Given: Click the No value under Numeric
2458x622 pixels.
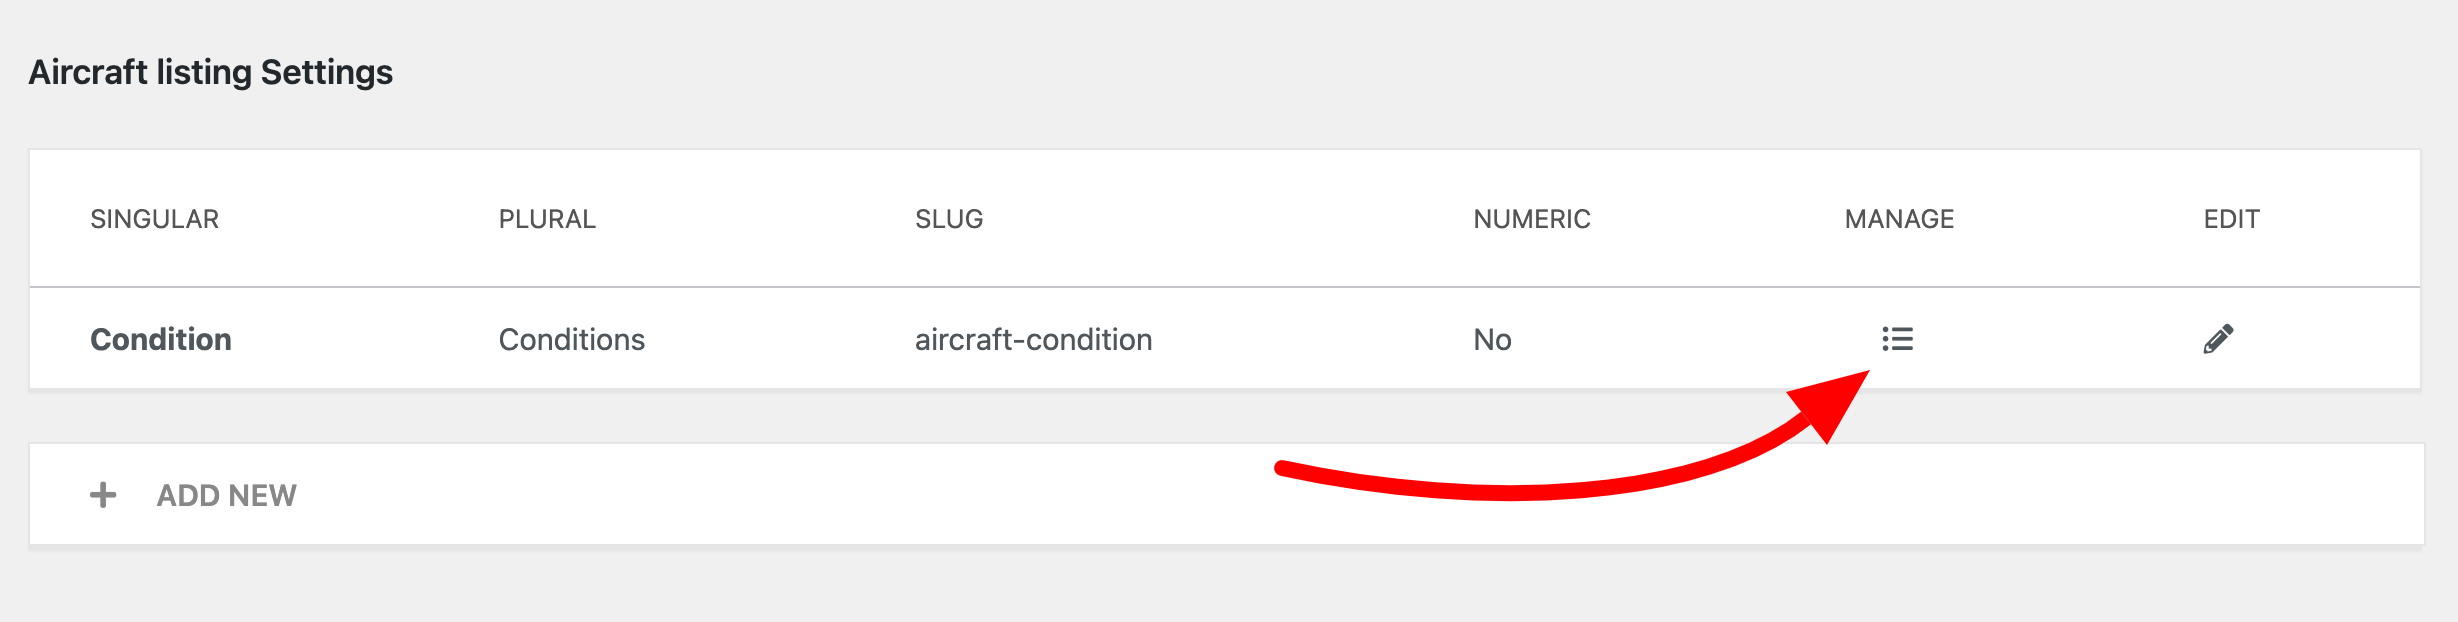Looking at the screenshot, I should click(x=1492, y=340).
